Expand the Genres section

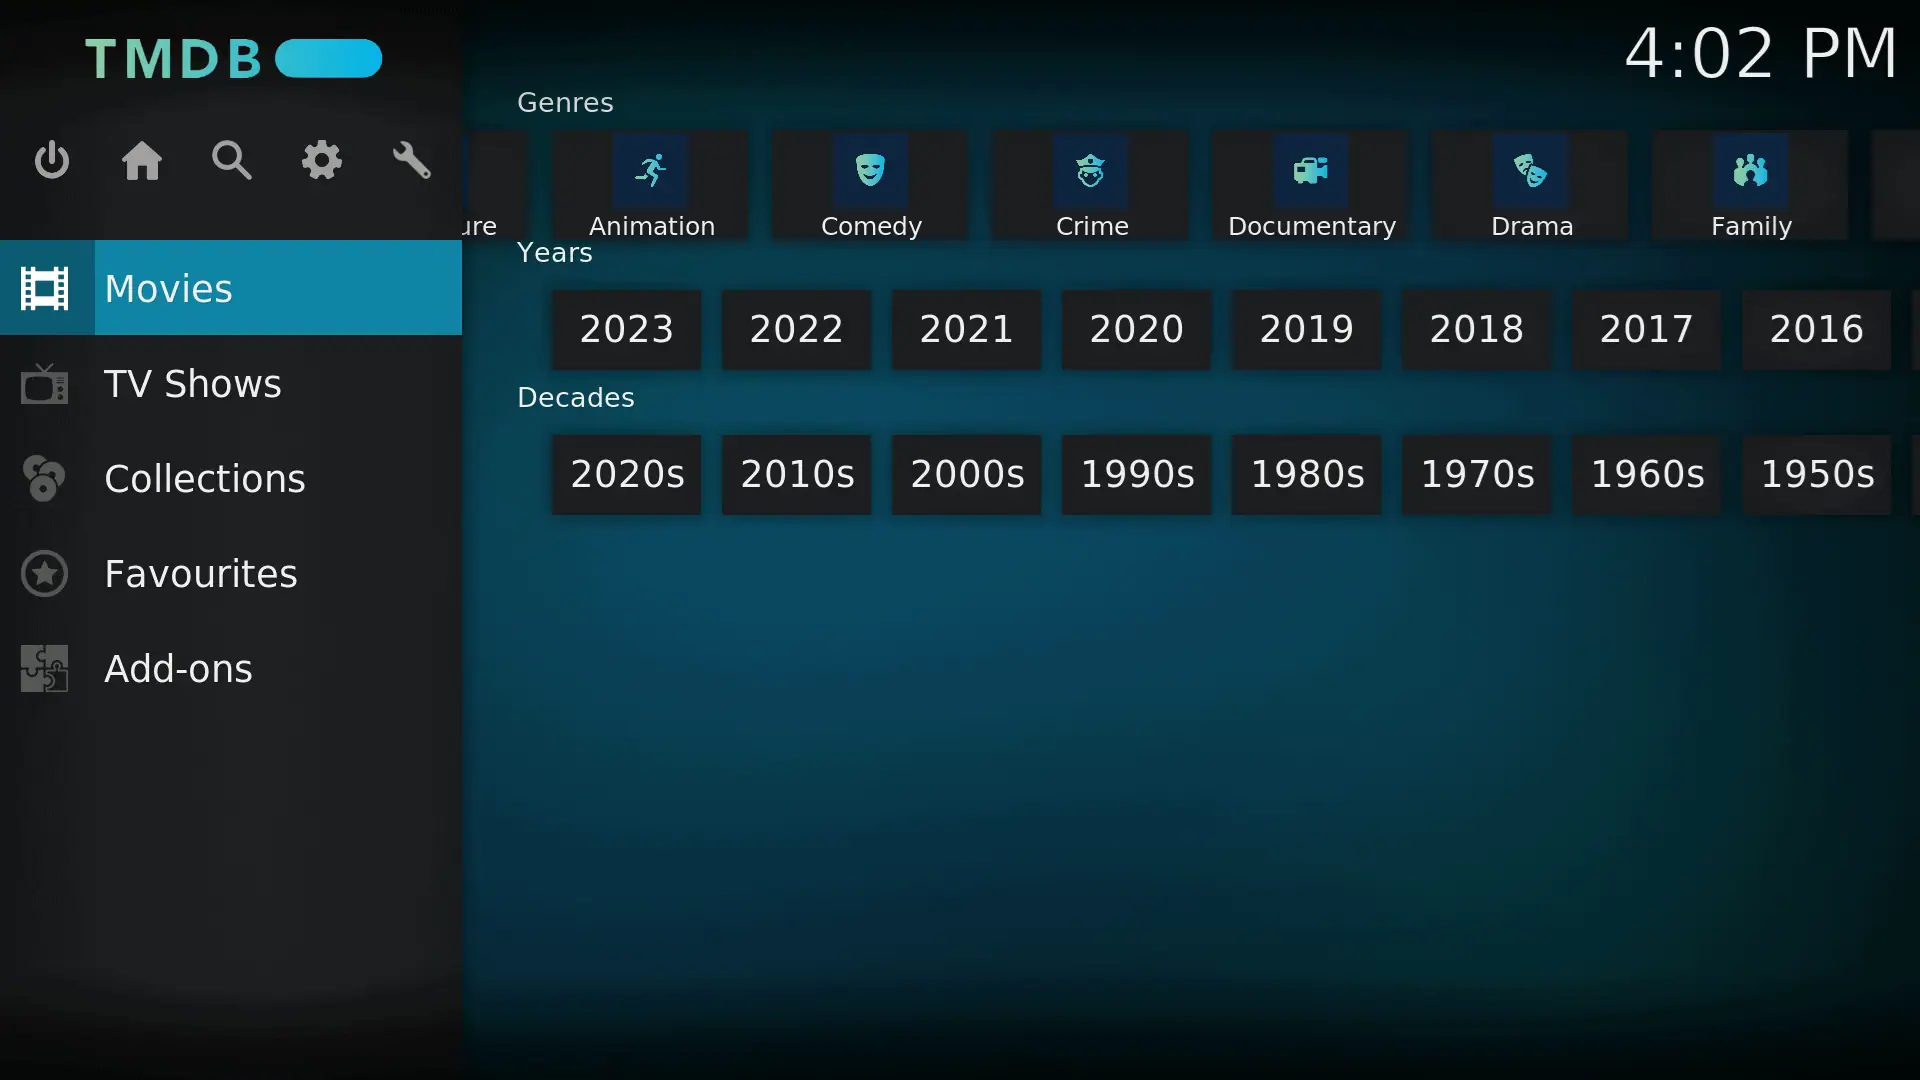pos(564,102)
